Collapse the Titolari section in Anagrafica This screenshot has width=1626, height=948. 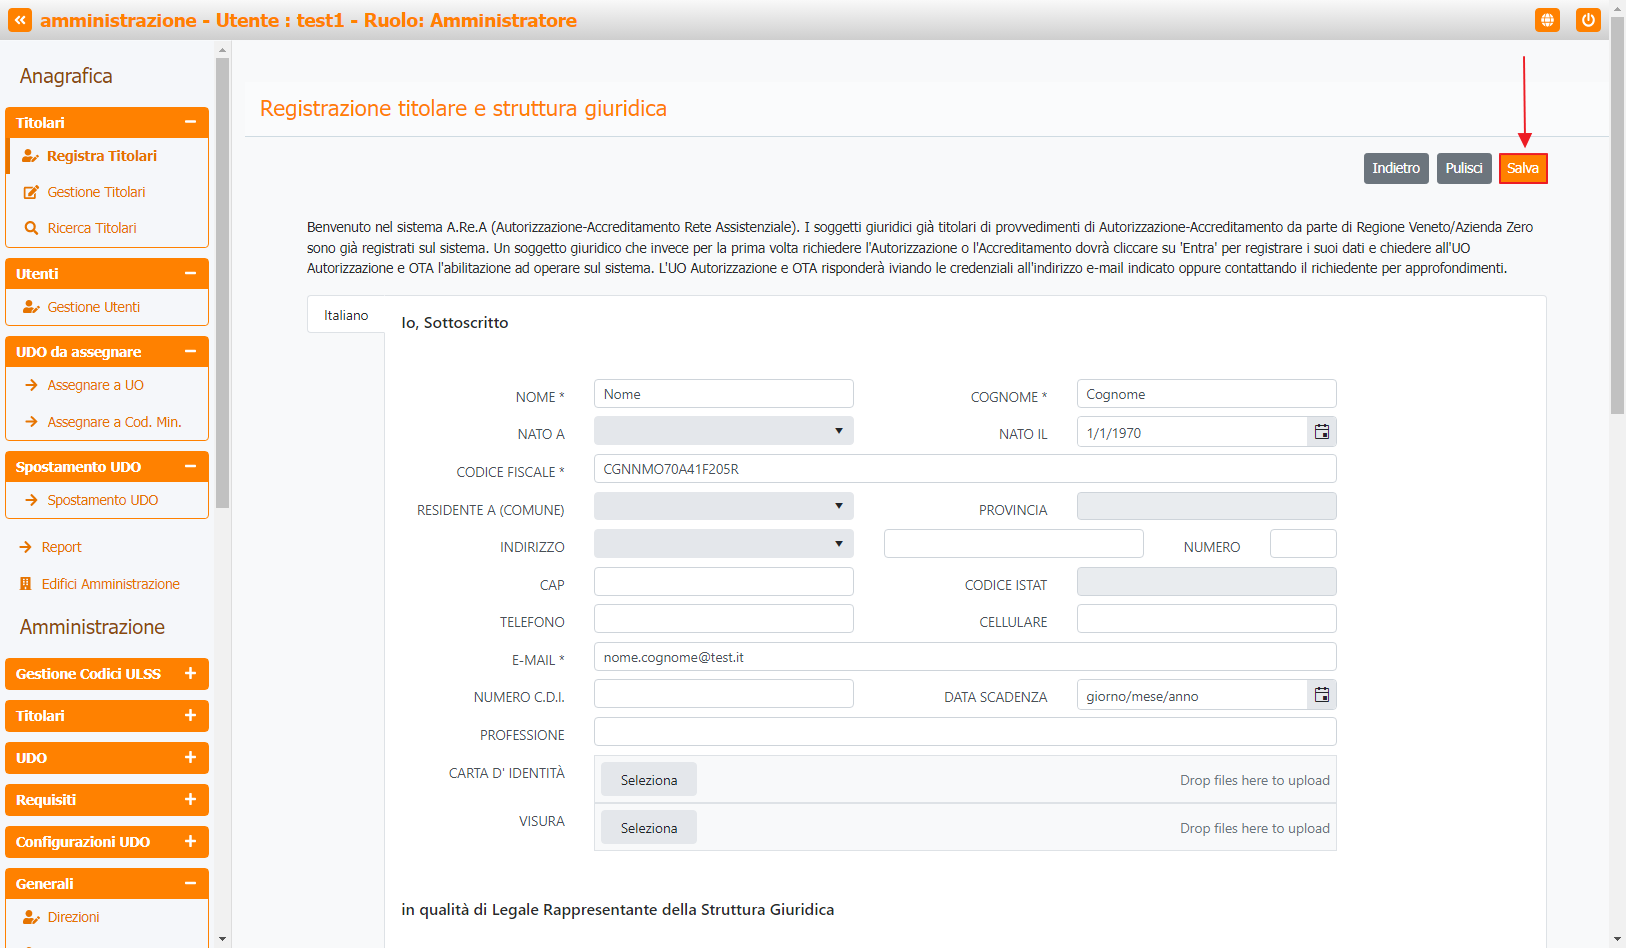pos(190,122)
